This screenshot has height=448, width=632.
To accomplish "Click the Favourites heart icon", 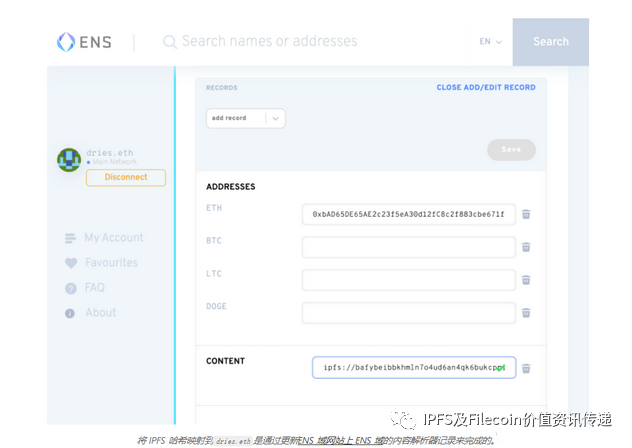I will pos(71,263).
